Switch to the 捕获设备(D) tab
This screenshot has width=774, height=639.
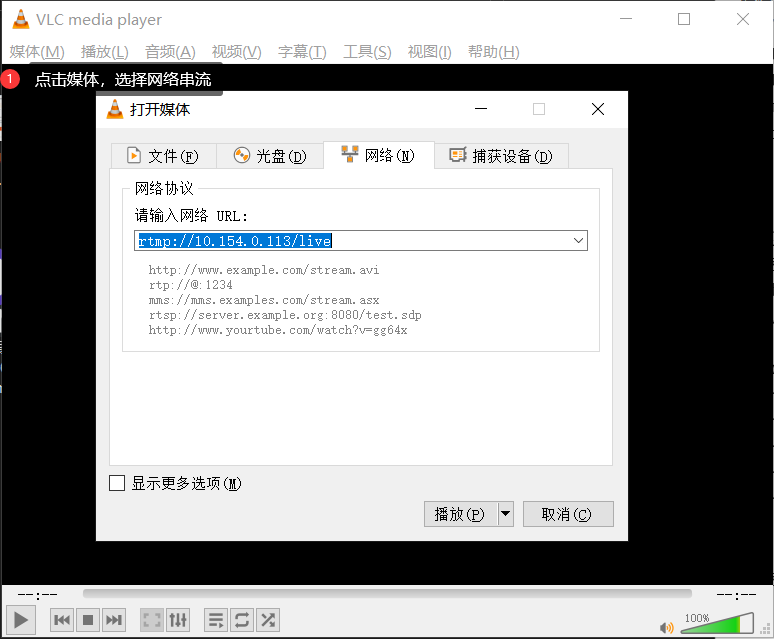[502, 156]
